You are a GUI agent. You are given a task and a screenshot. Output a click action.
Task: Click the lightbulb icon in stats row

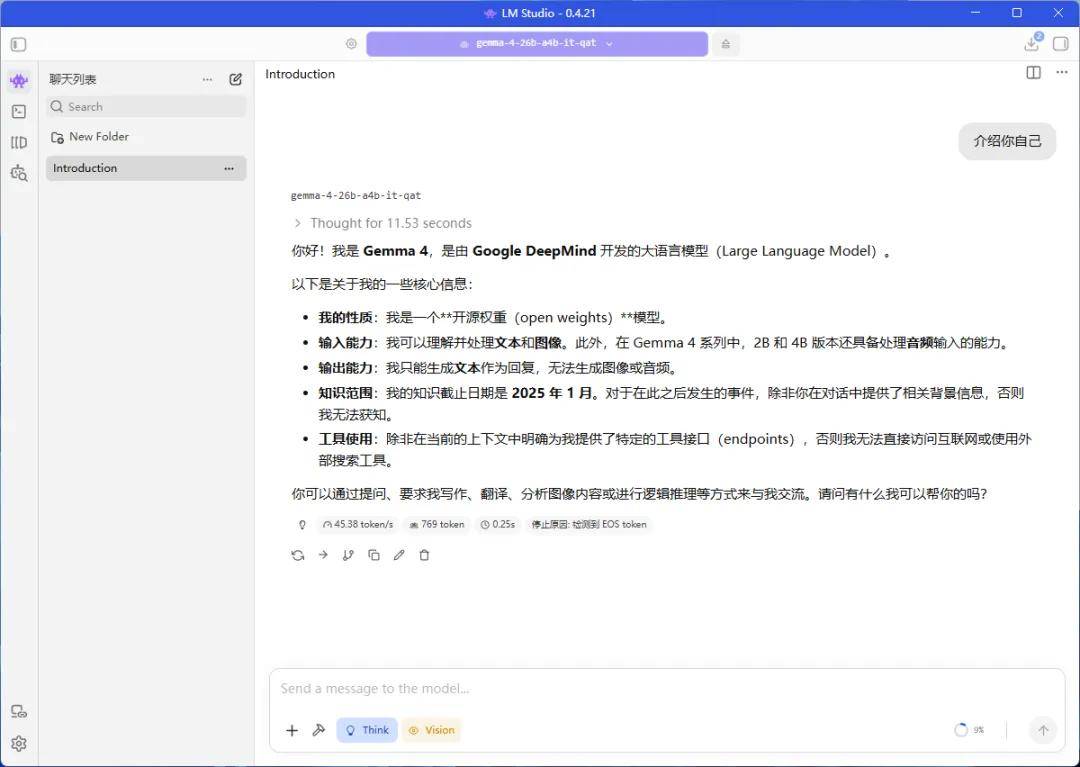tap(302, 525)
